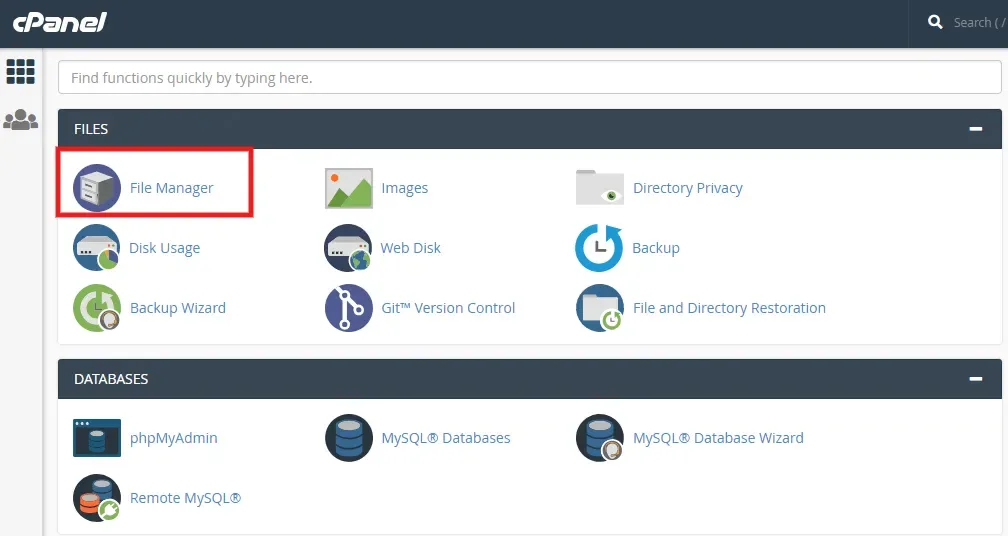Open the phpMyAdmin link
The width and height of the screenshot is (1008, 536).
click(x=174, y=438)
